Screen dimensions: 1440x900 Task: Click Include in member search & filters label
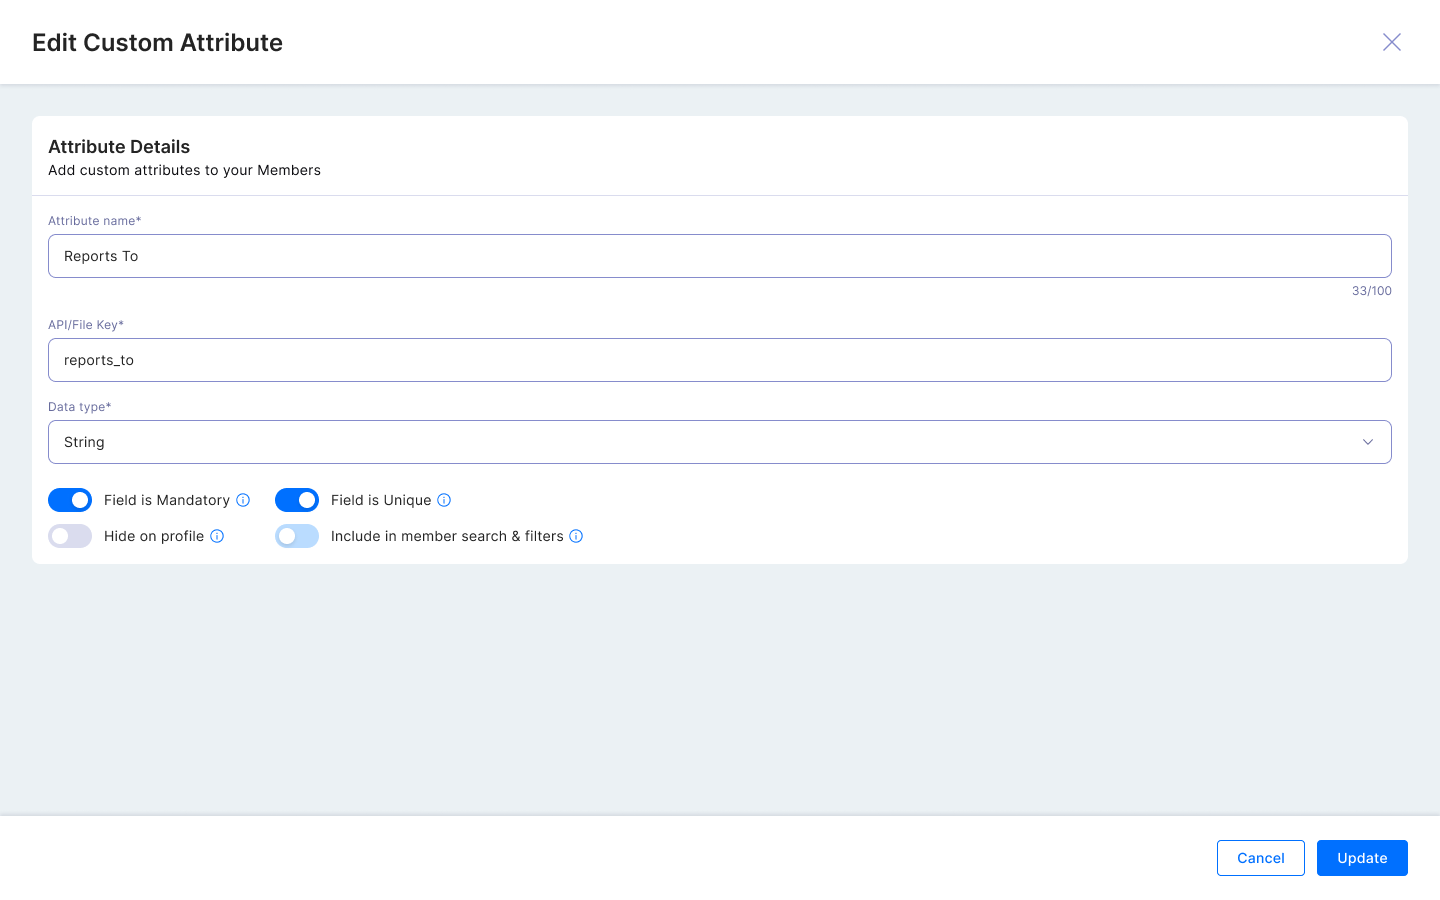[447, 536]
